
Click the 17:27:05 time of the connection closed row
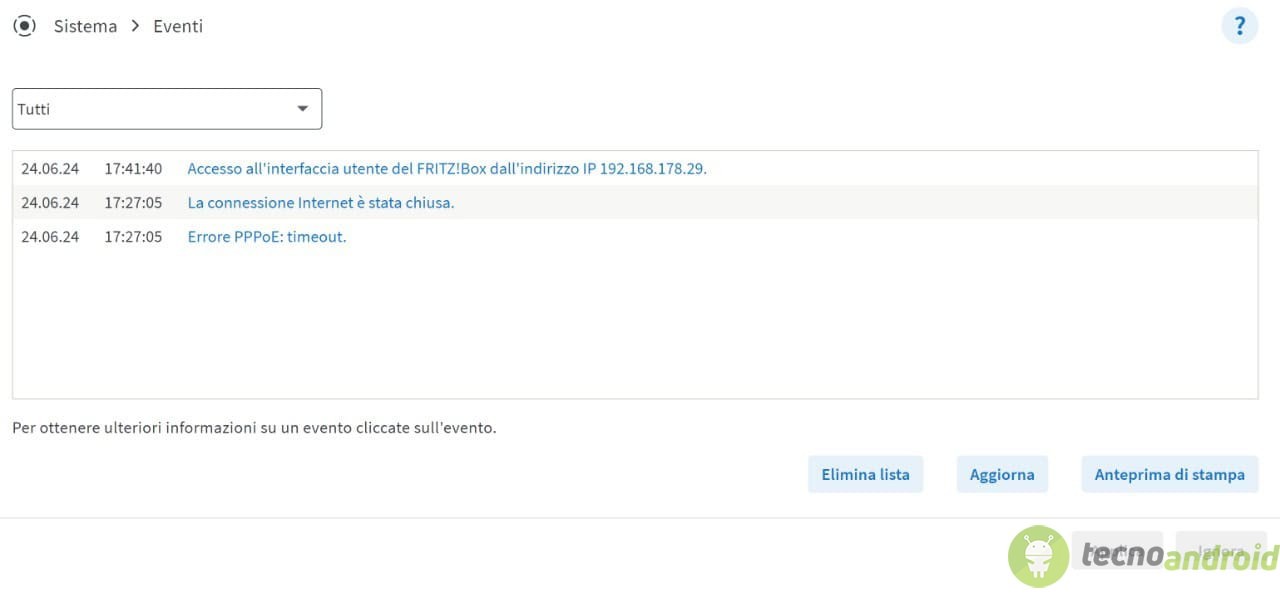[x=133, y=202]
